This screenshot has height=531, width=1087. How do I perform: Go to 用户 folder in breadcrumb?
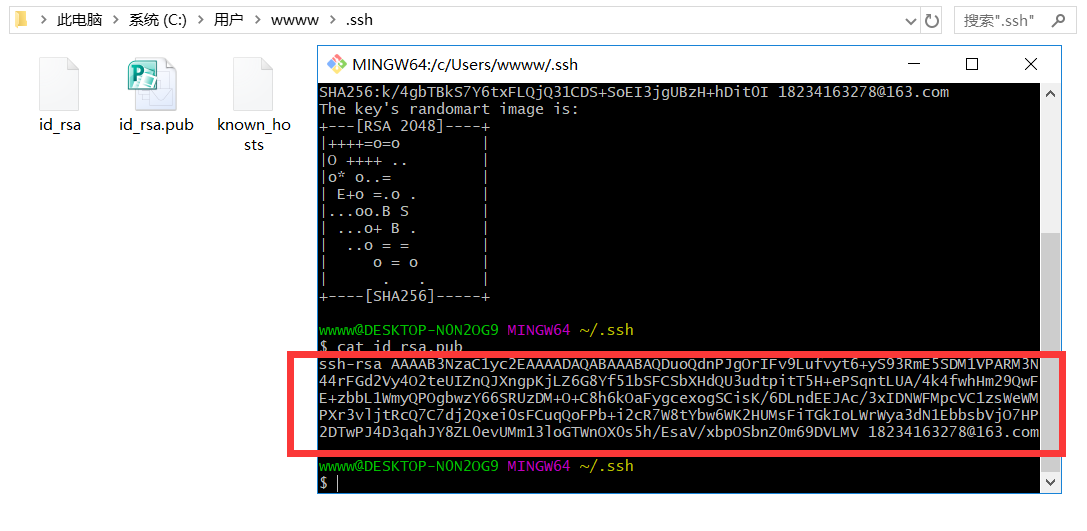(x=229, y=20)
